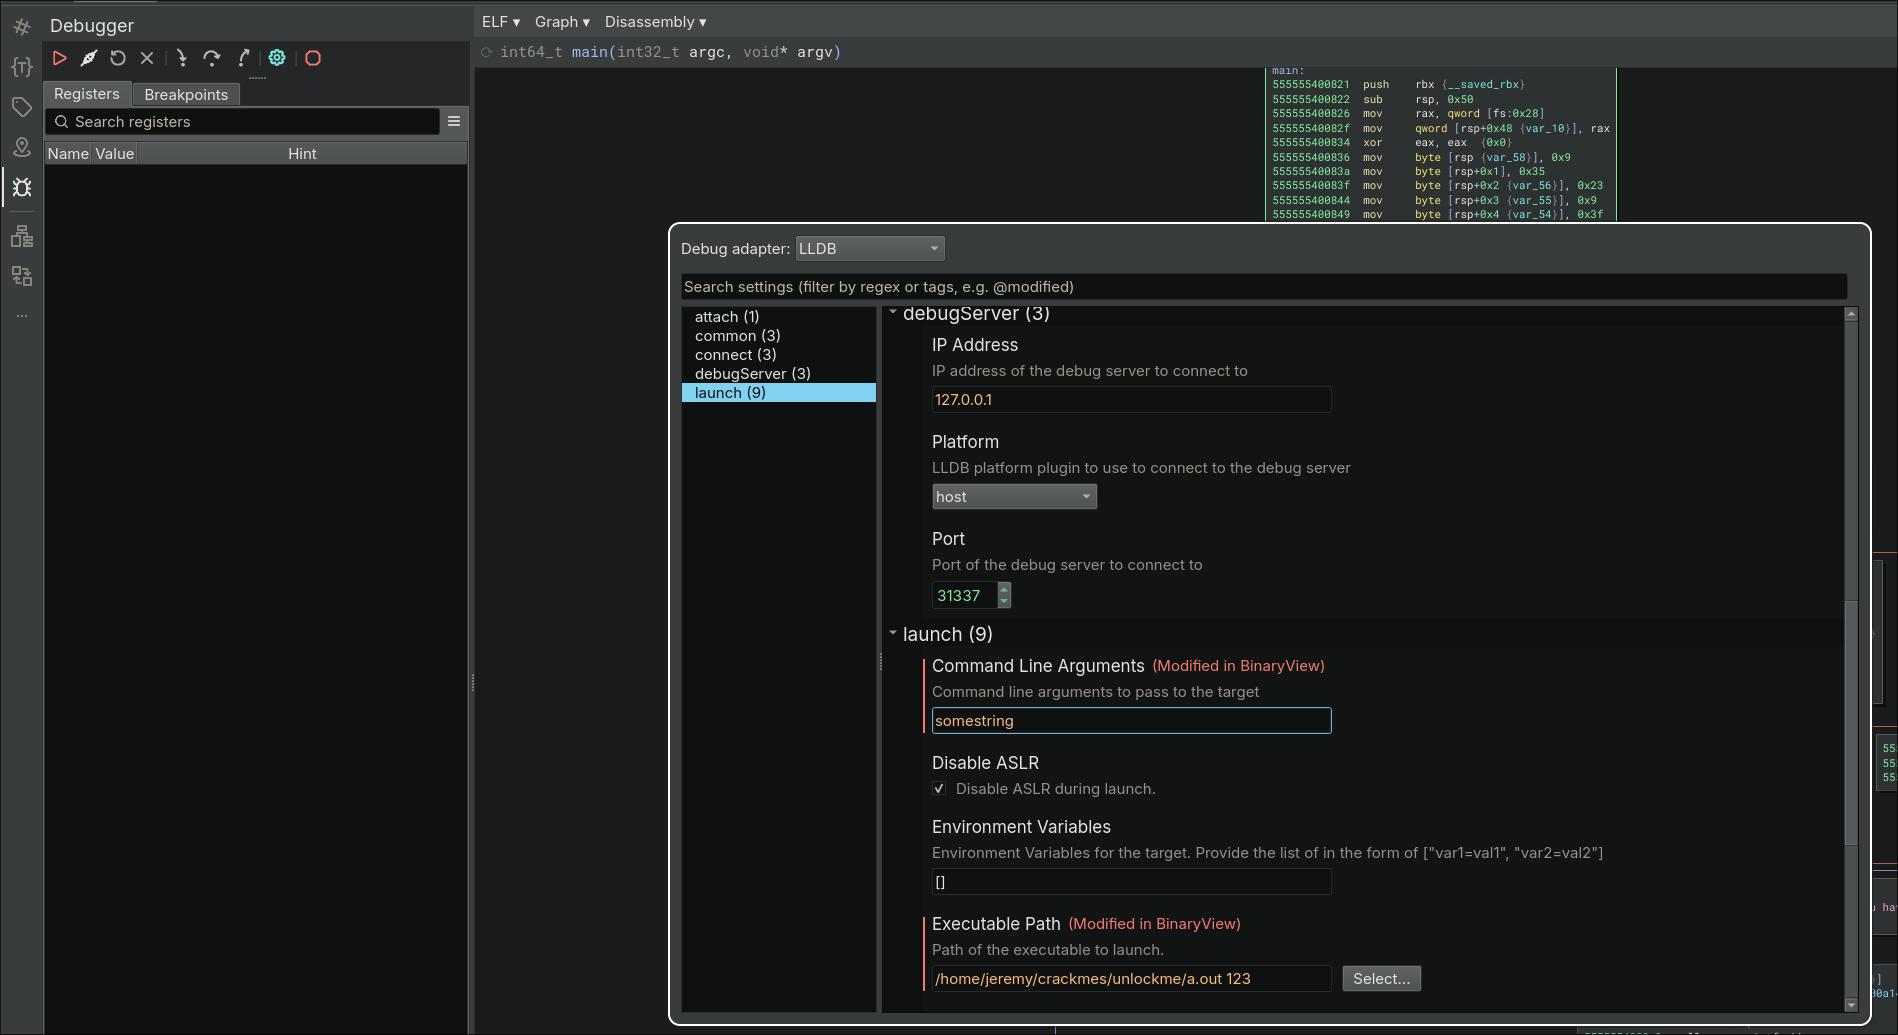Select attach (1) in settings category list
1898x1035 pixels.
pyautogui.click(x=727, y=317)
